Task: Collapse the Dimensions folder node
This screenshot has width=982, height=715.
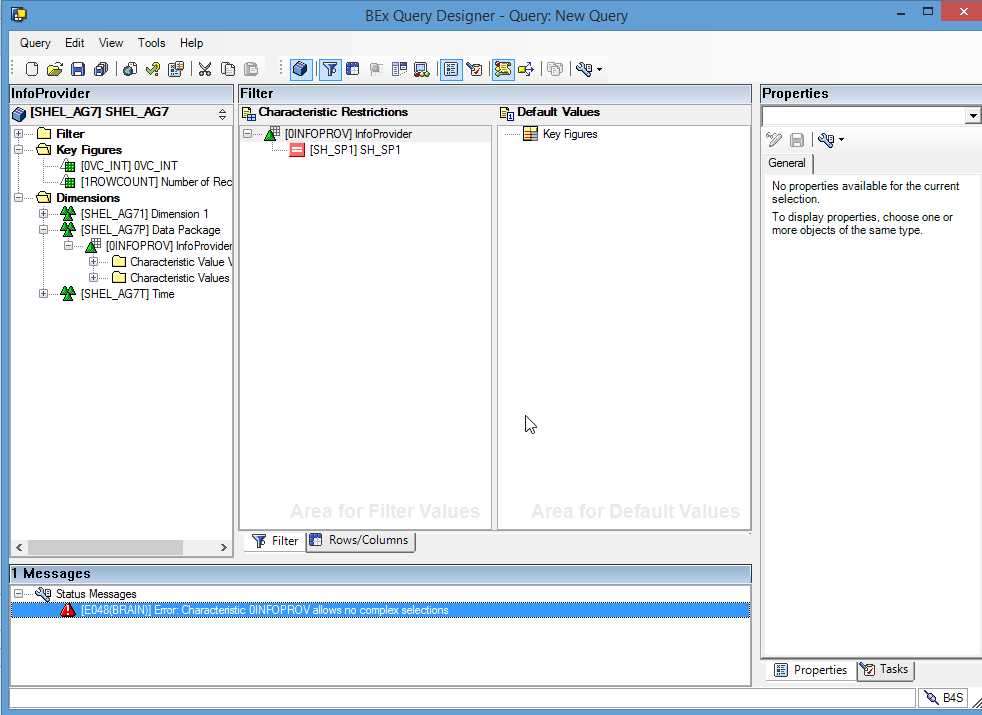Action: click(19, 198)
